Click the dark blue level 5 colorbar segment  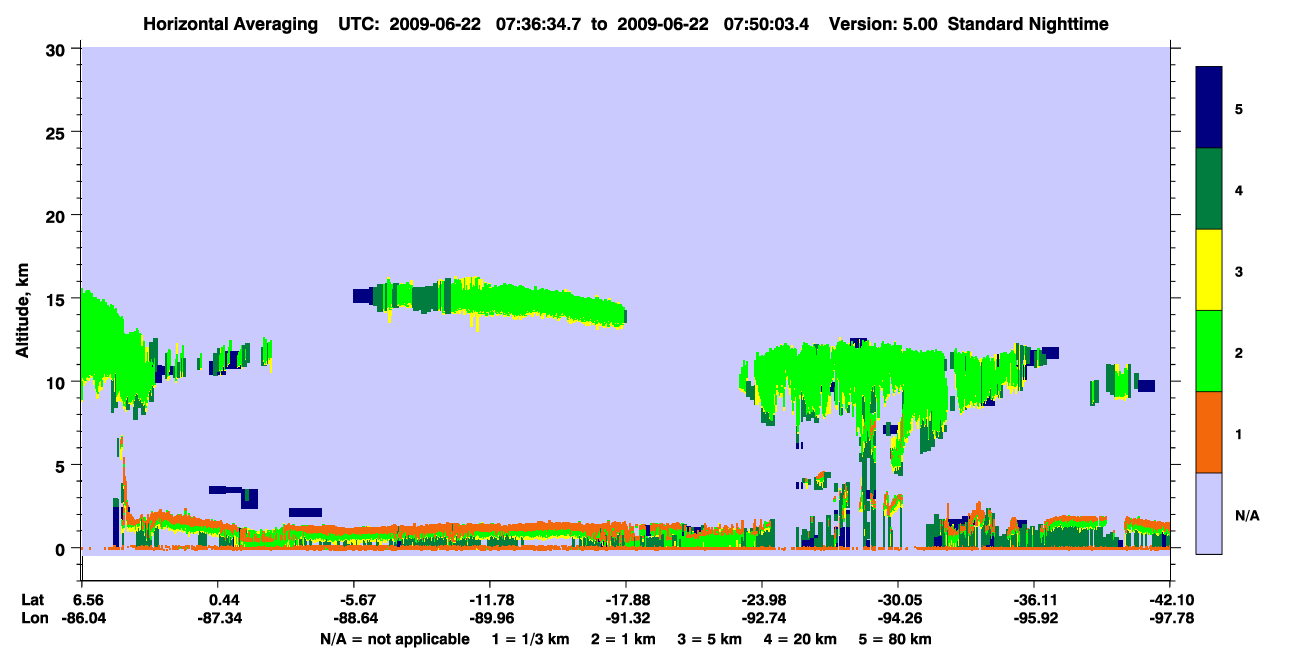1209,108
